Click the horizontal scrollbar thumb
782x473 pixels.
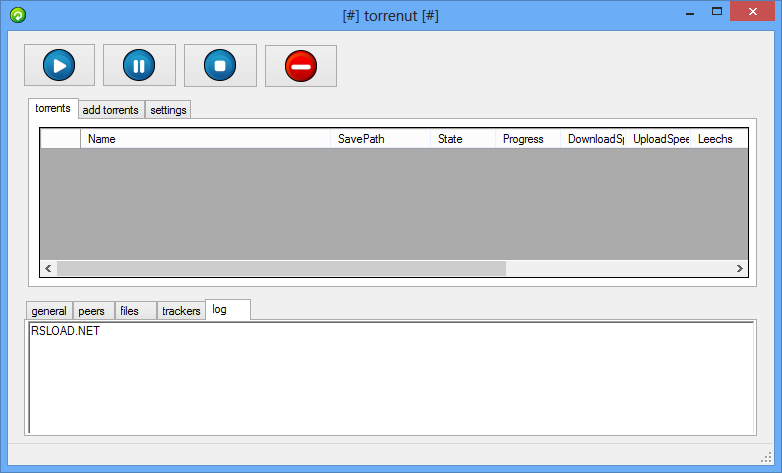[281, 268]
